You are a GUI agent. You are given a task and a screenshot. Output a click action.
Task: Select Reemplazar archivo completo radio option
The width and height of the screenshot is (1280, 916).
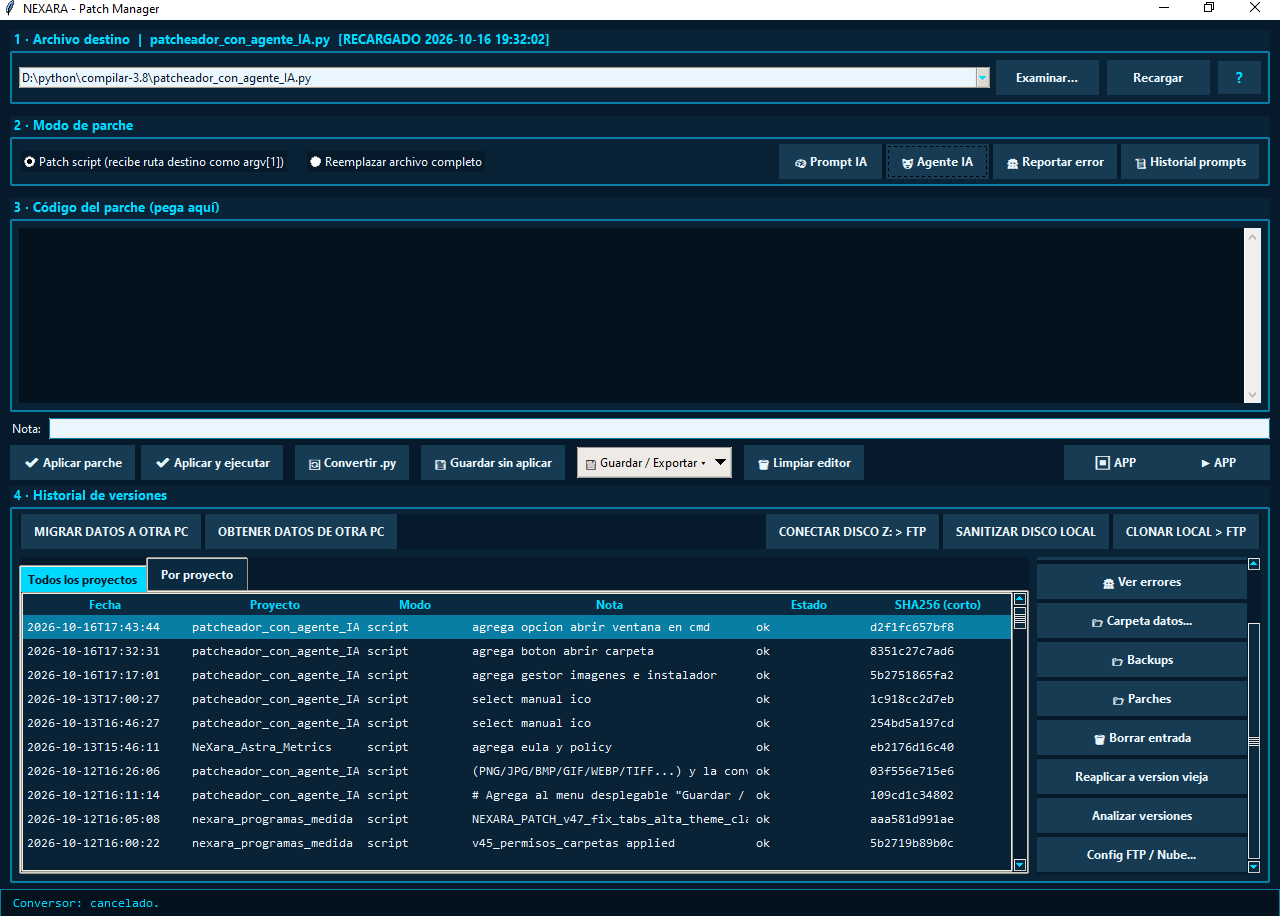click(x=396, y=162)
